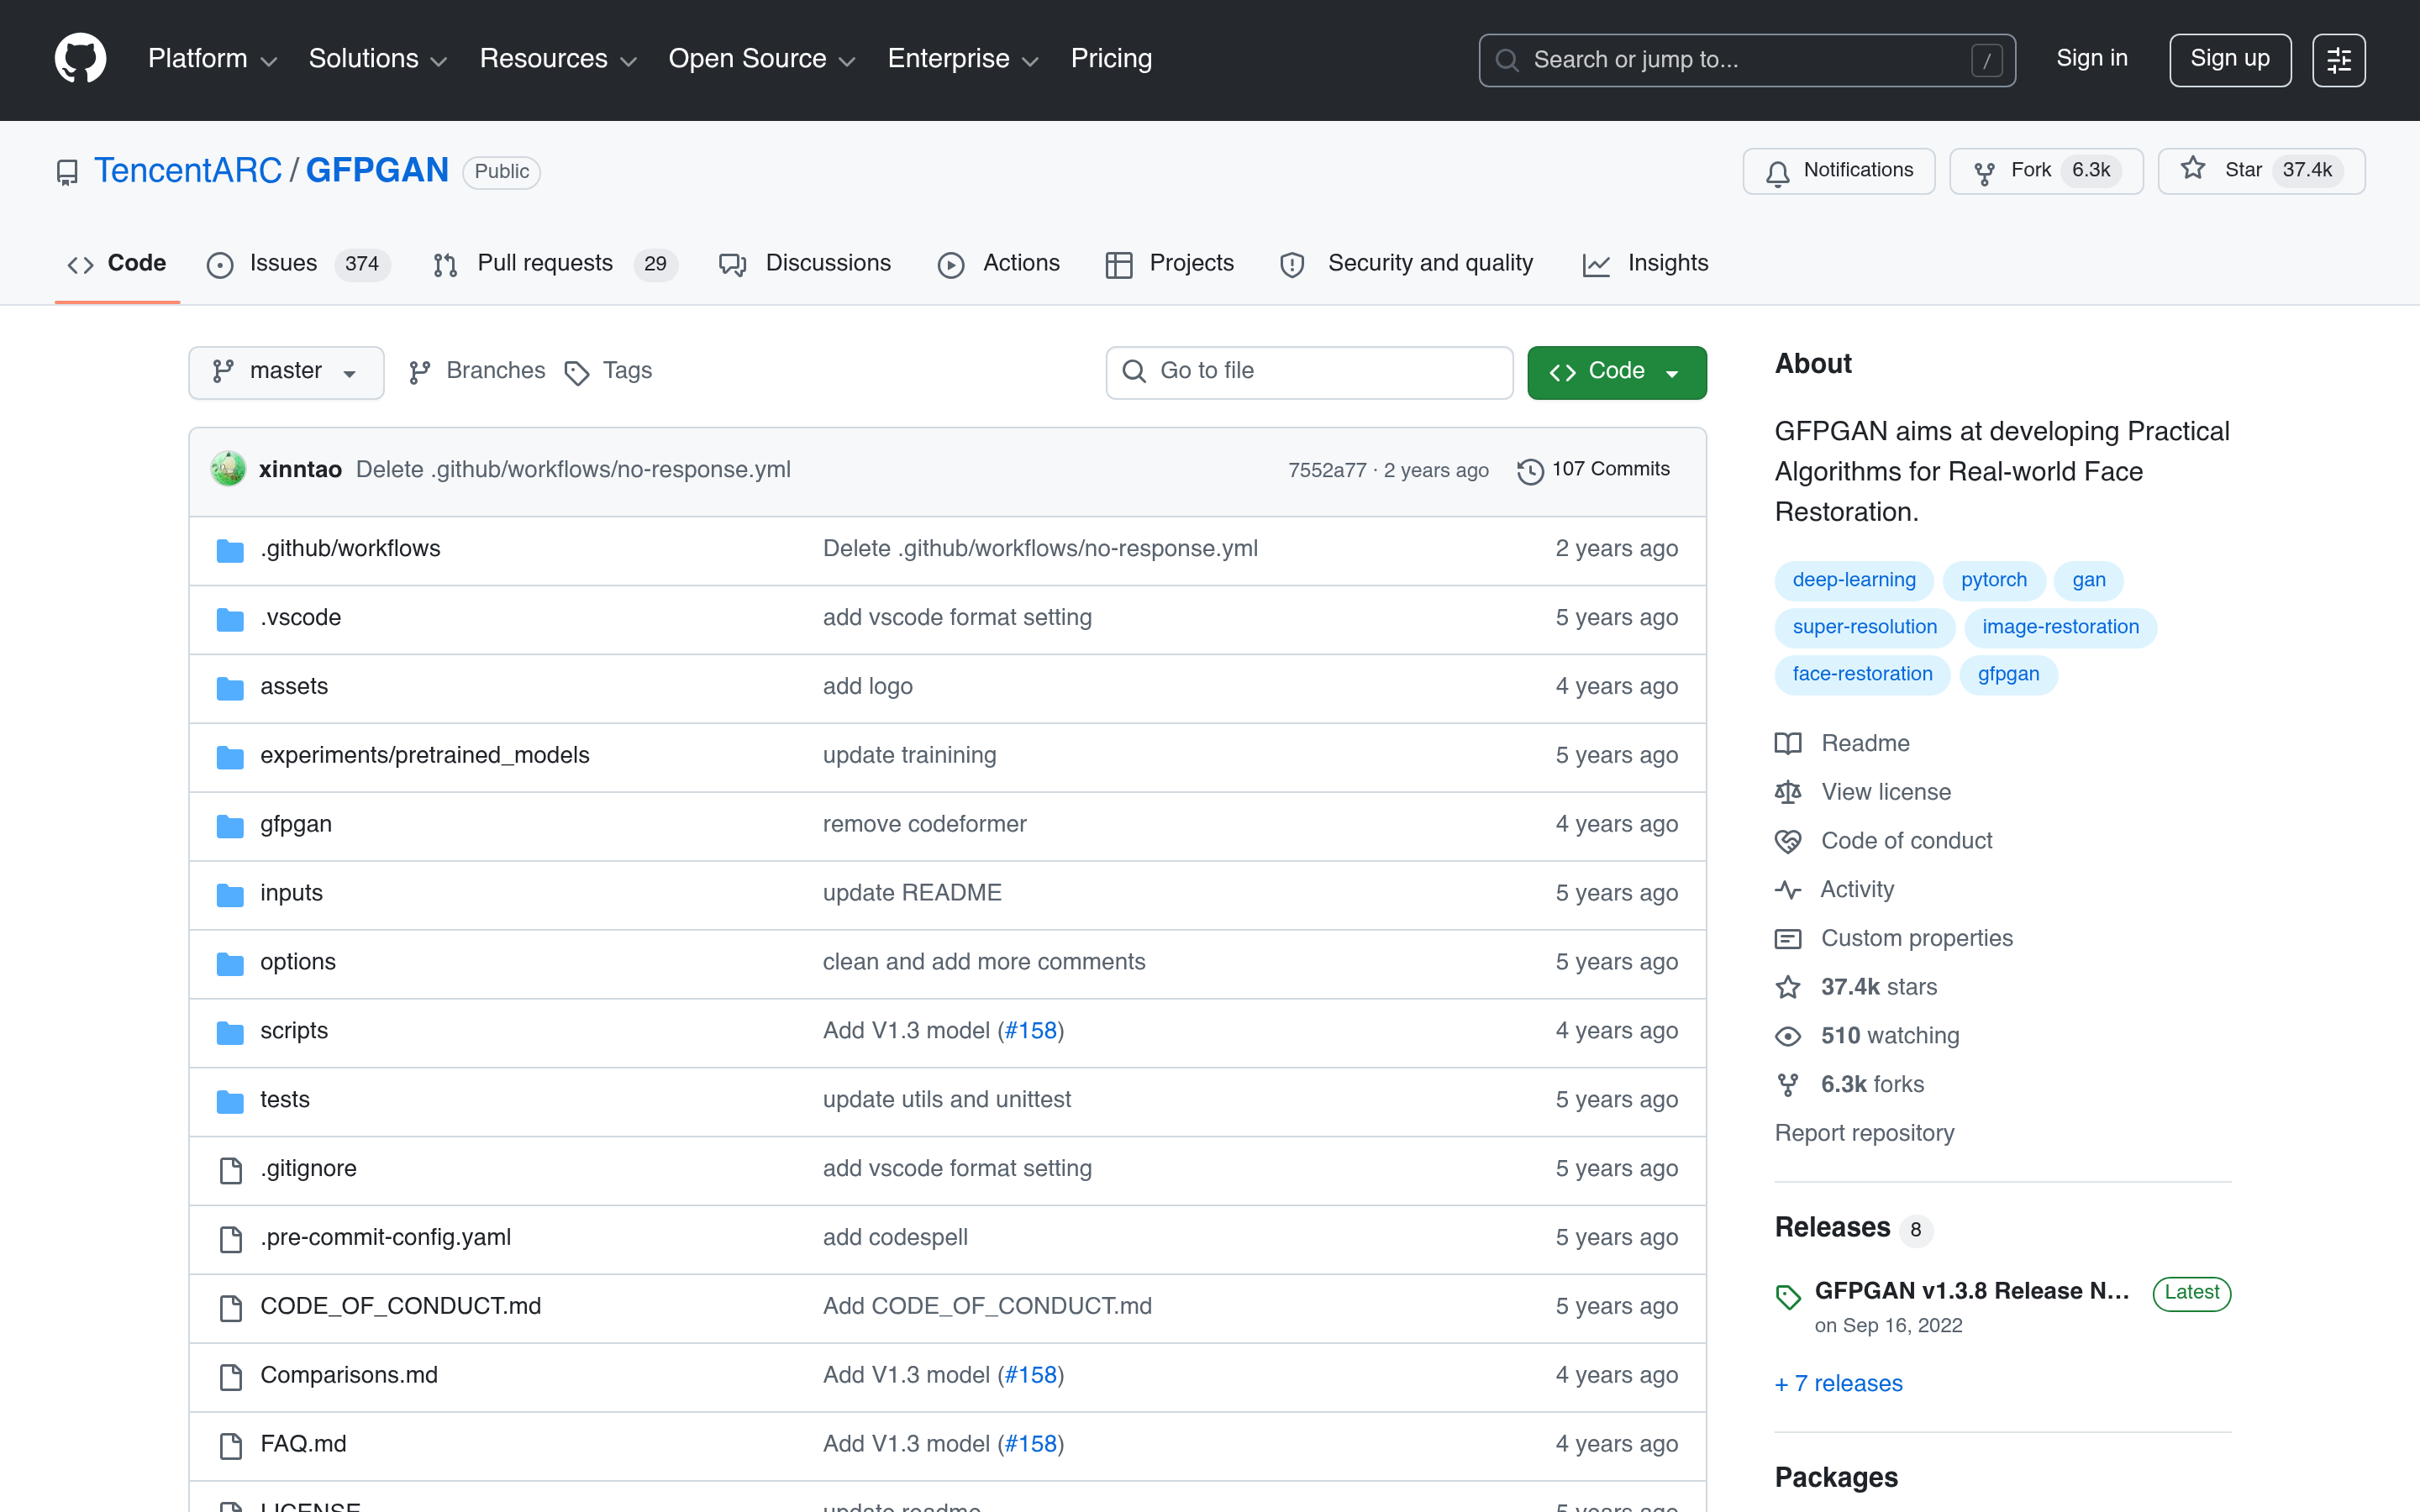This screenshot has width=2420, height=1512.
Task: Open the Security and quality tab
Action: click(1406, 264)
